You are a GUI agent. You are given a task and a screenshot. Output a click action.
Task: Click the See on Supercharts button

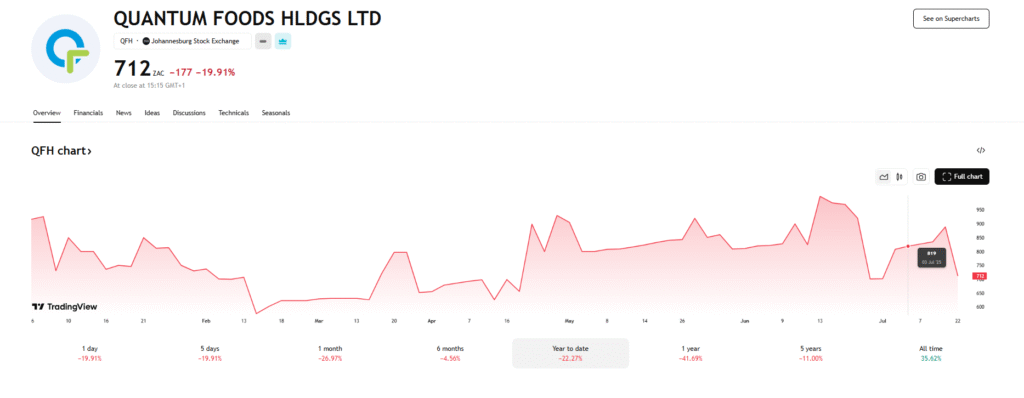click(x=951, y=19)
